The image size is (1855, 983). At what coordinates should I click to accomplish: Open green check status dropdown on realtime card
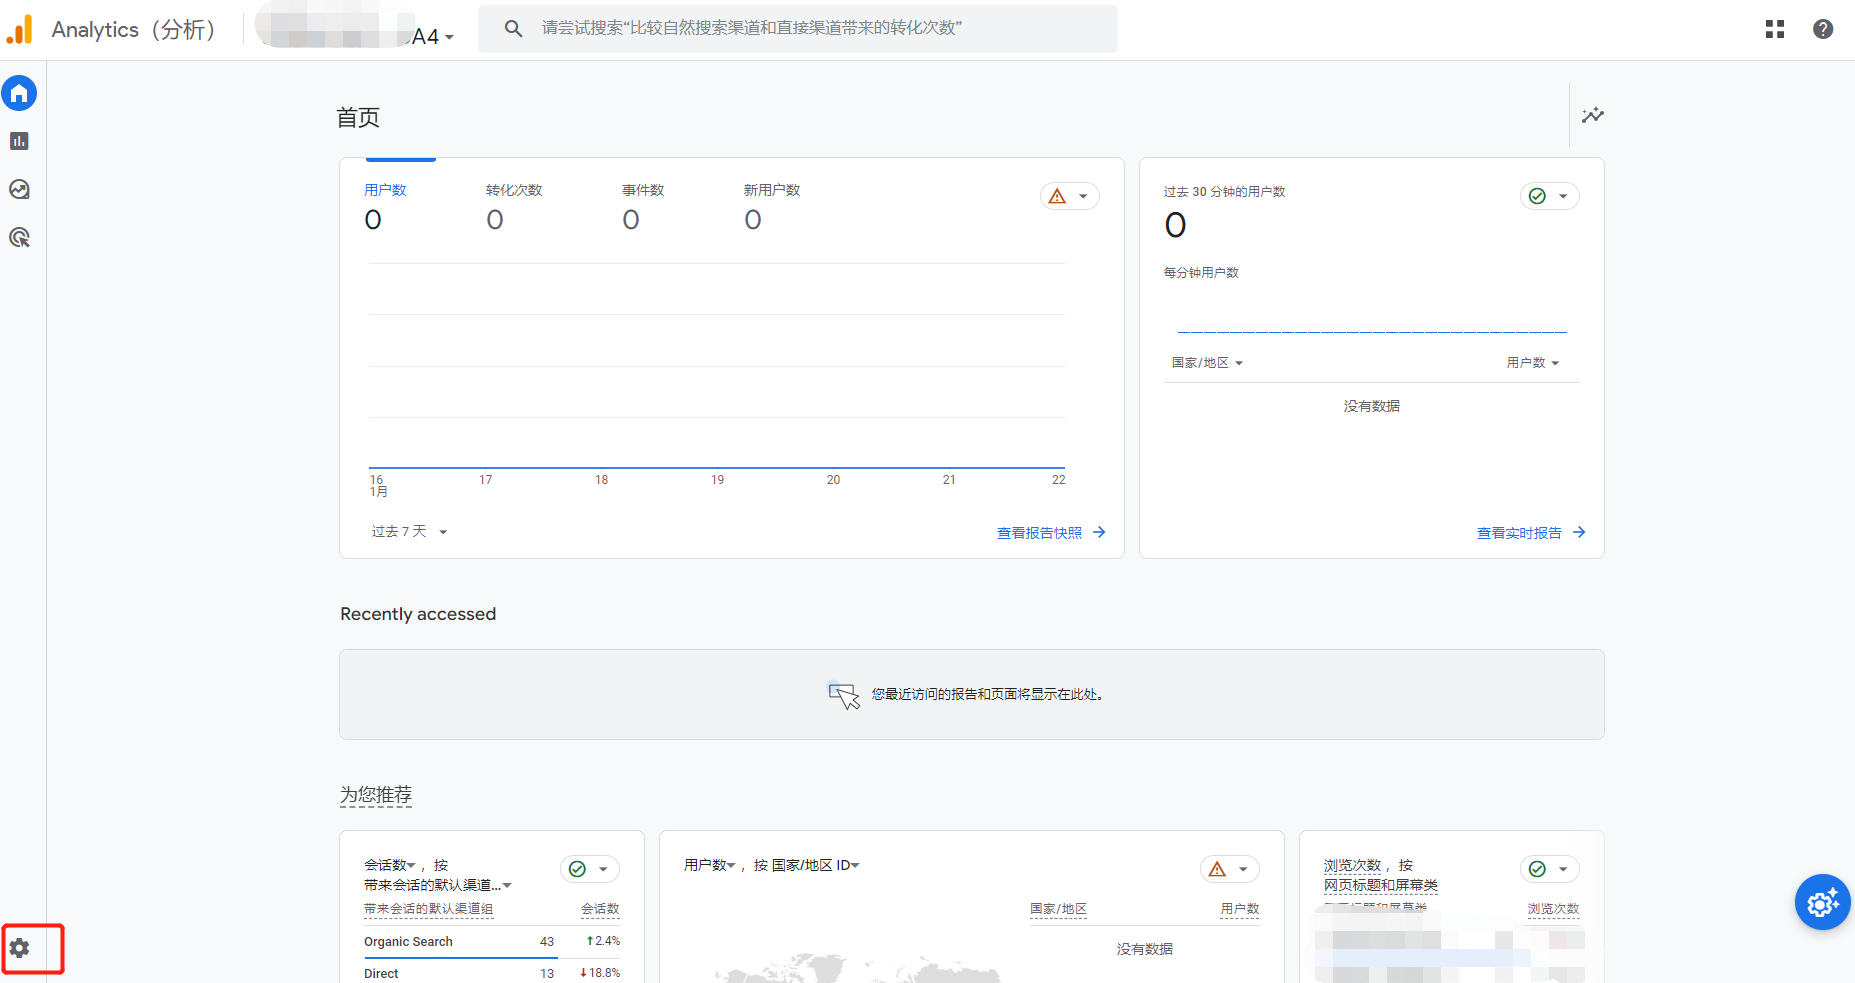coord(1550,196)
